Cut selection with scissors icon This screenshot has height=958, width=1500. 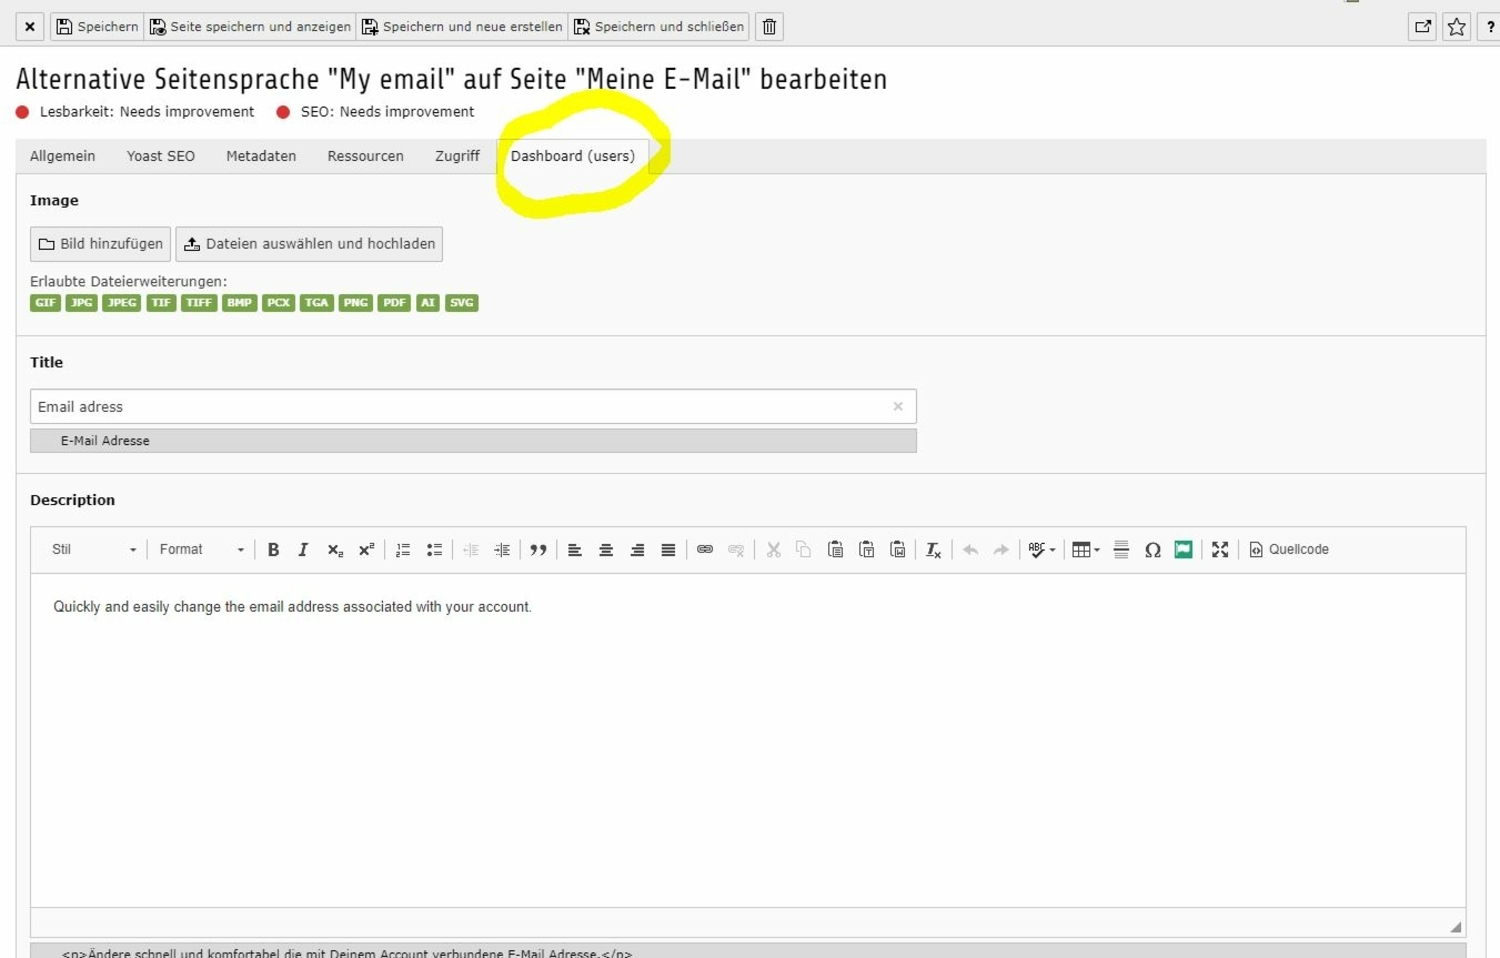point(773,550)
